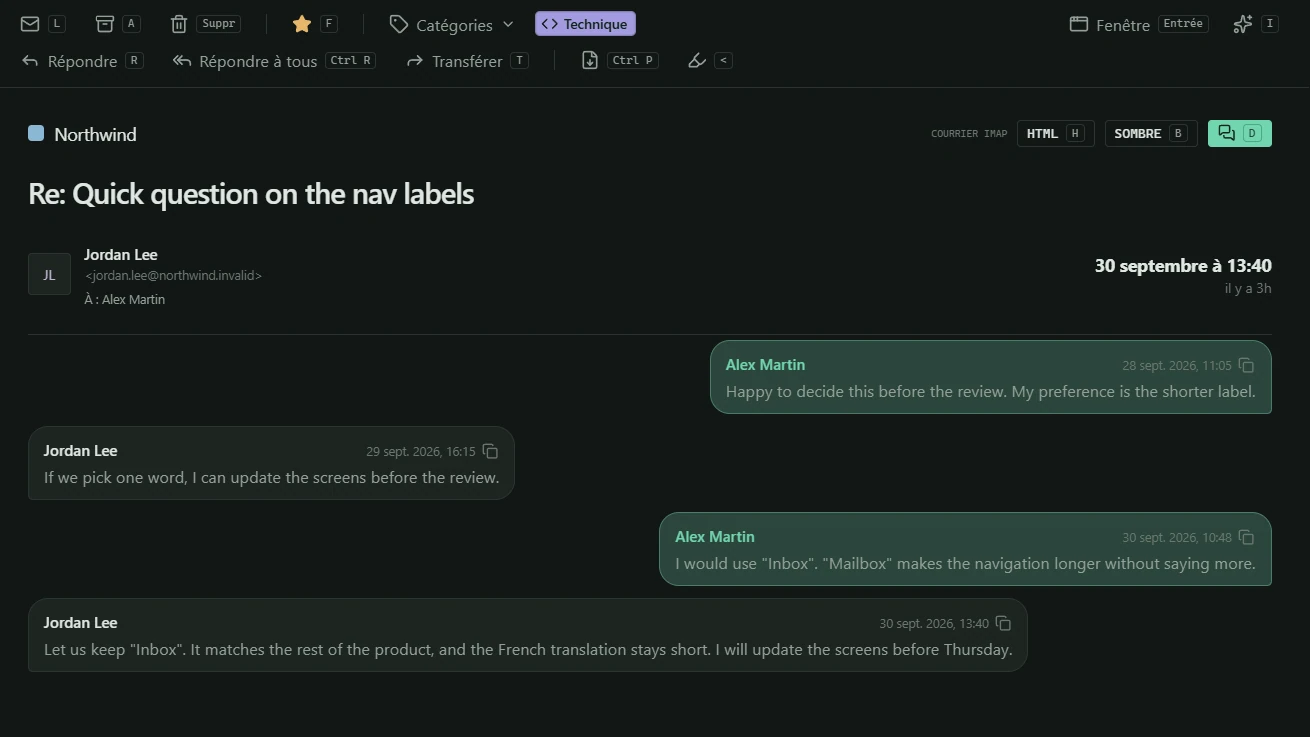The width and height of the screenshot is (1310, 737).
Task: Click the purple Technique category tag
Action: (x=585, y=24)
